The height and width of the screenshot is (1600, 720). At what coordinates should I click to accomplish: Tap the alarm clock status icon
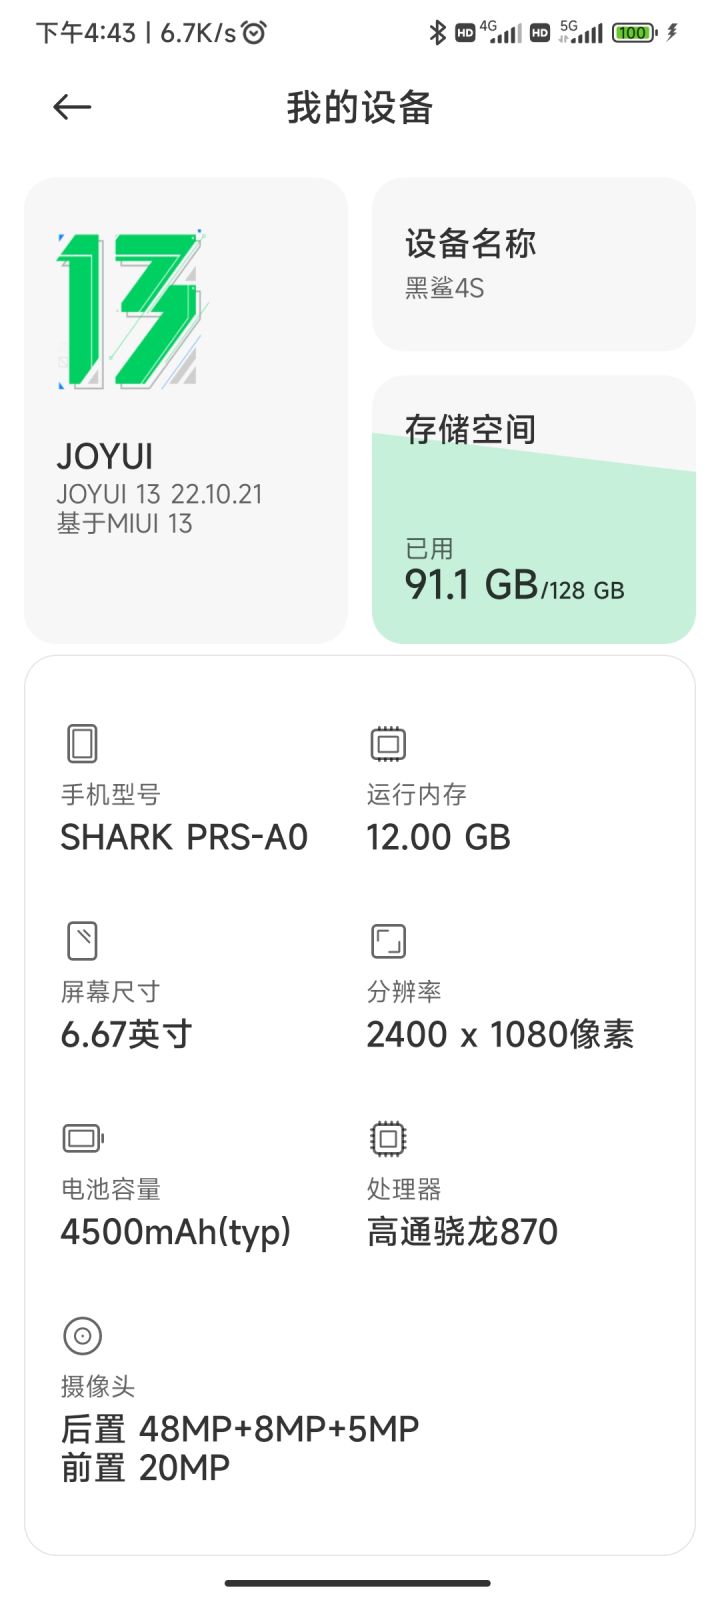pyautogui.click(x=255, y=33)
